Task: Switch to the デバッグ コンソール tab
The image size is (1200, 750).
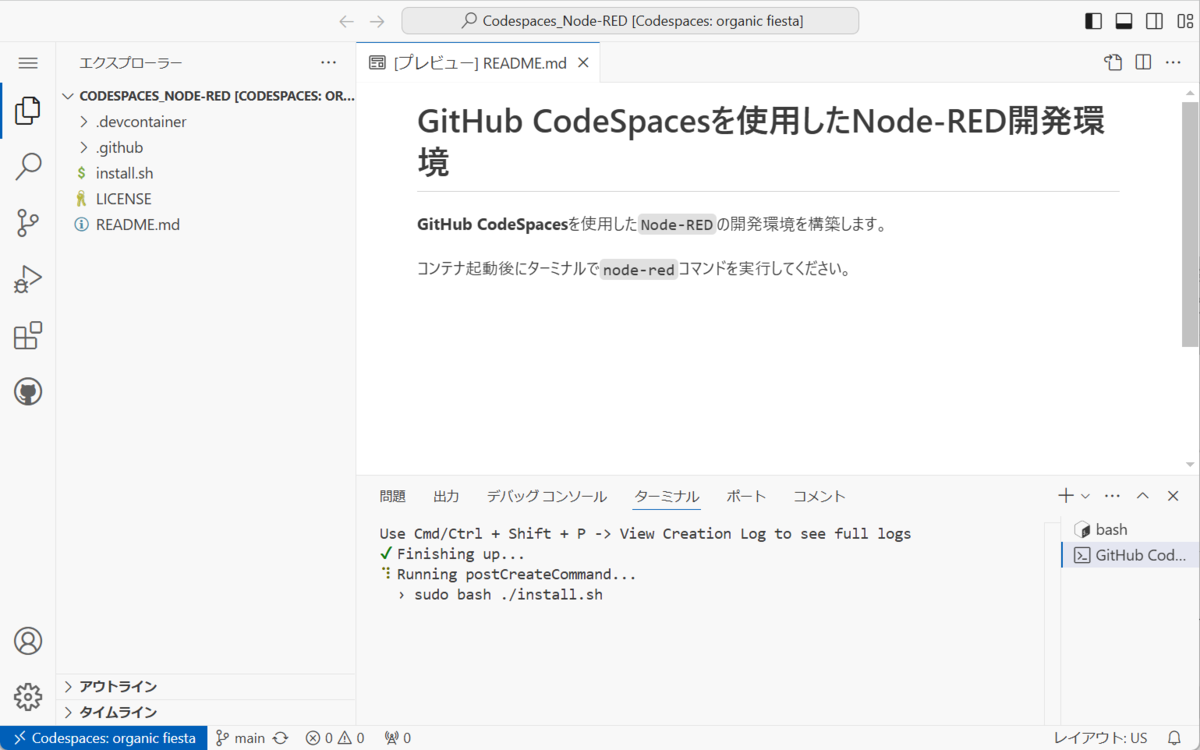Action: (546, 496)
